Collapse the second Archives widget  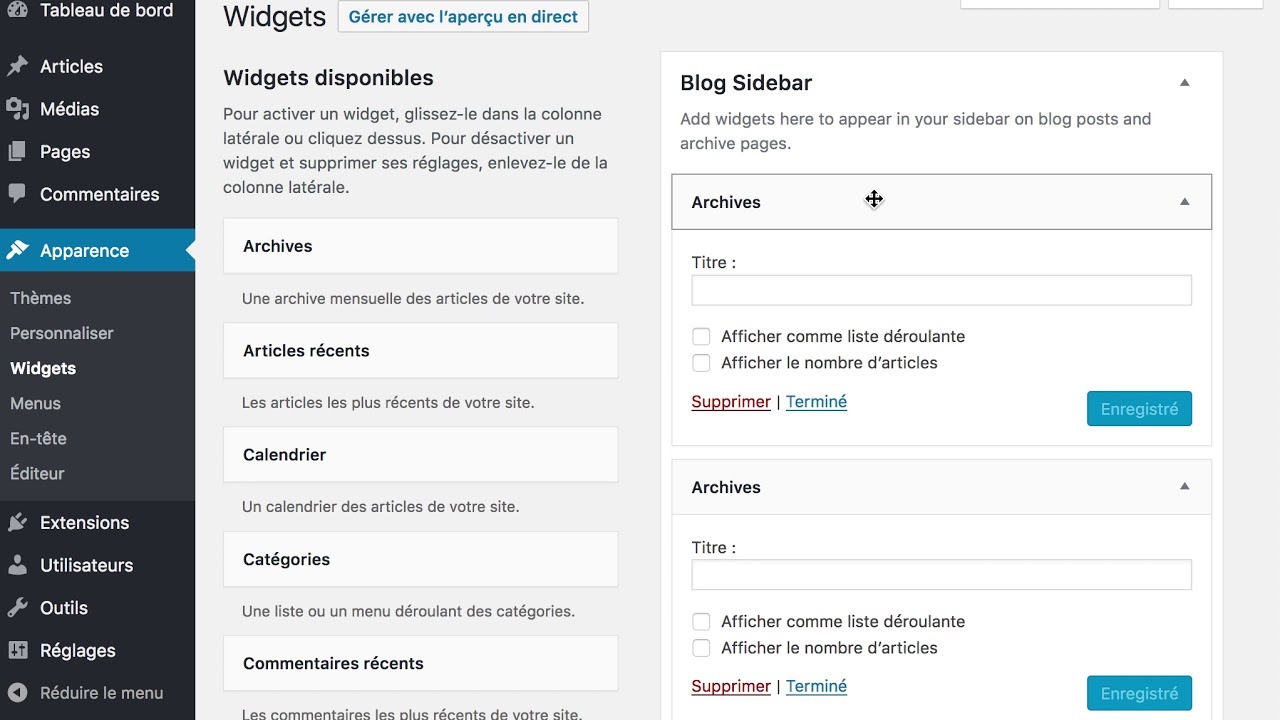pos(1184,487)
